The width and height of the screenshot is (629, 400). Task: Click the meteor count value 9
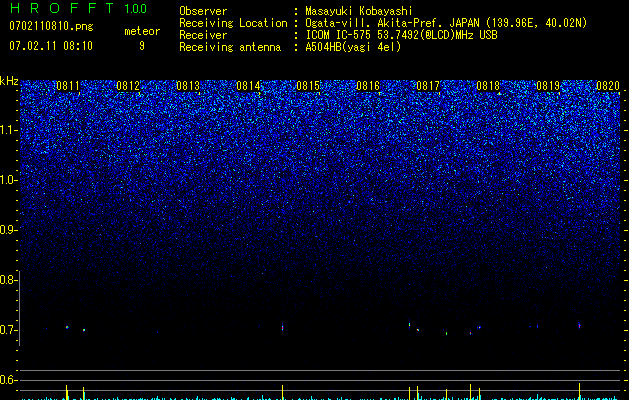142,46
